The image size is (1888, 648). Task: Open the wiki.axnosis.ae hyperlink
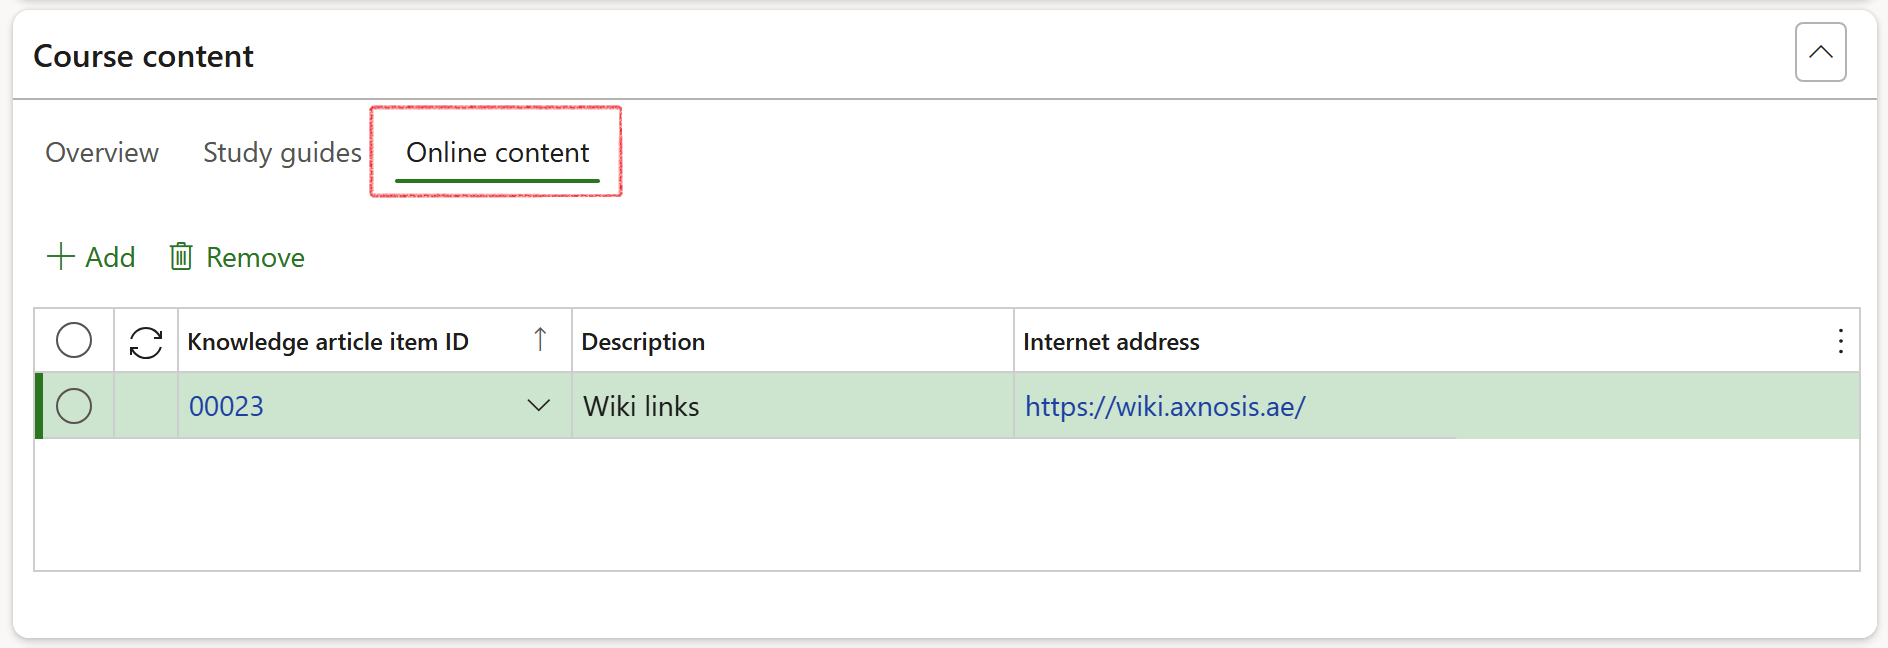[1165, 407]
